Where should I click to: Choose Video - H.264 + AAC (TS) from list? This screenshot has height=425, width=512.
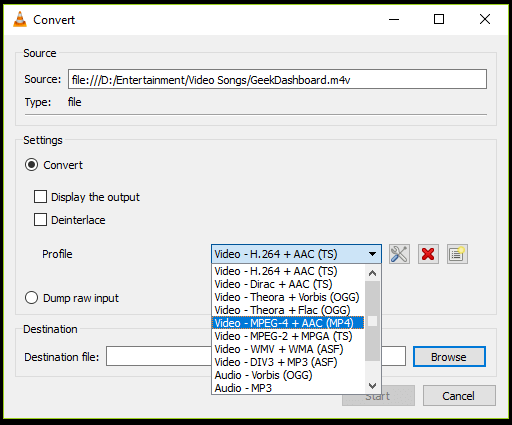coord(288,271)
